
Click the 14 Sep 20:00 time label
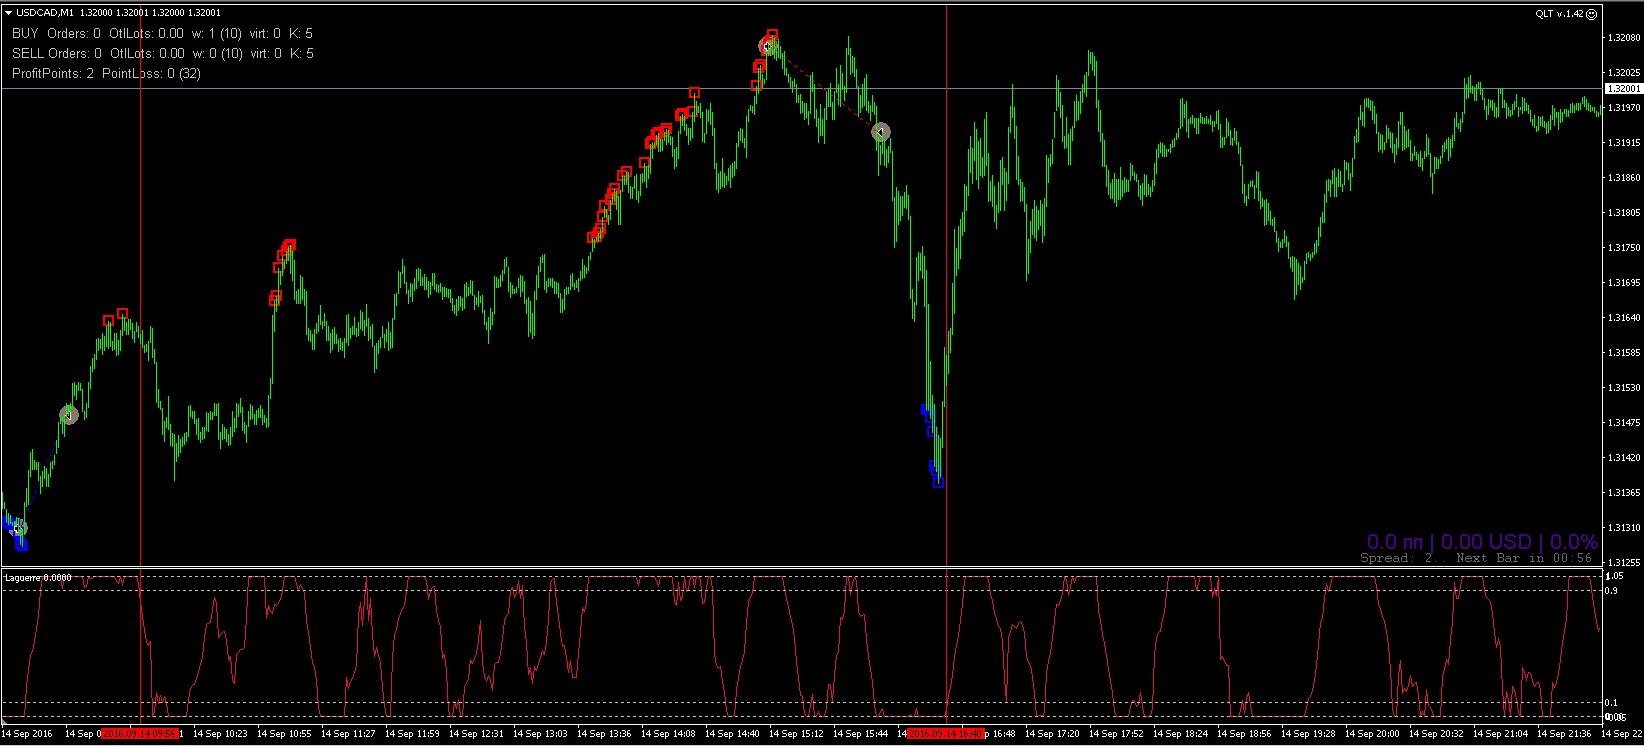coord(1372,734)
